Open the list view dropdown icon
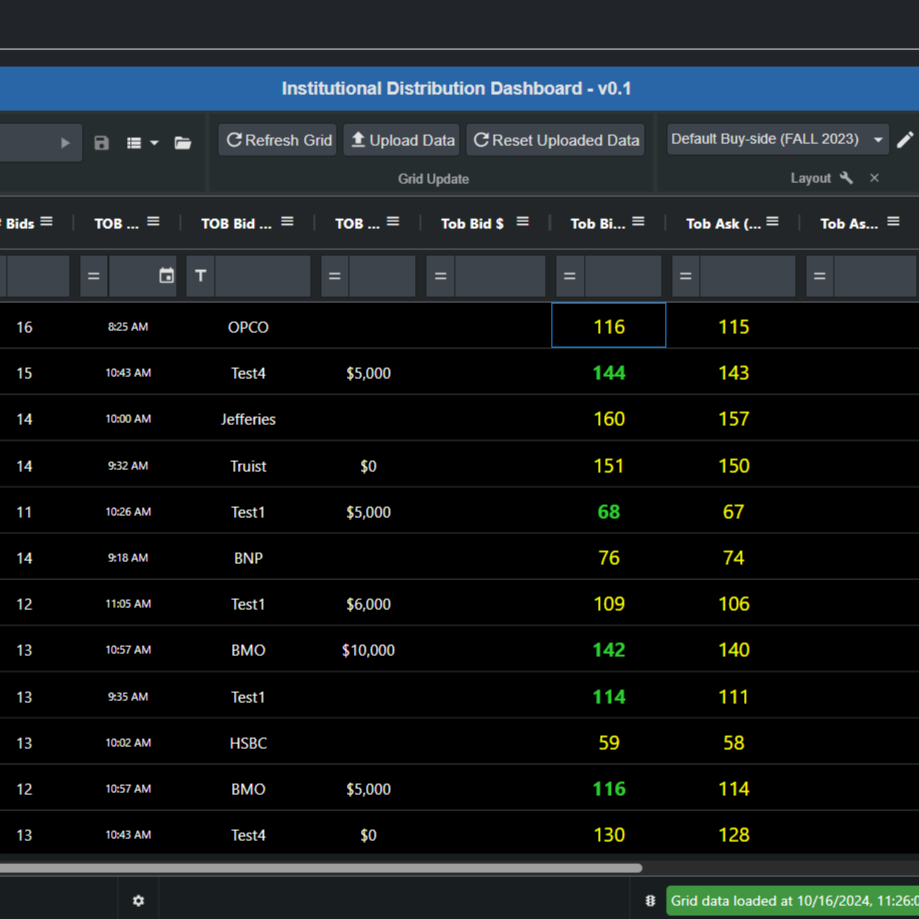Viewport: 919px width, 919px height. 142,142
